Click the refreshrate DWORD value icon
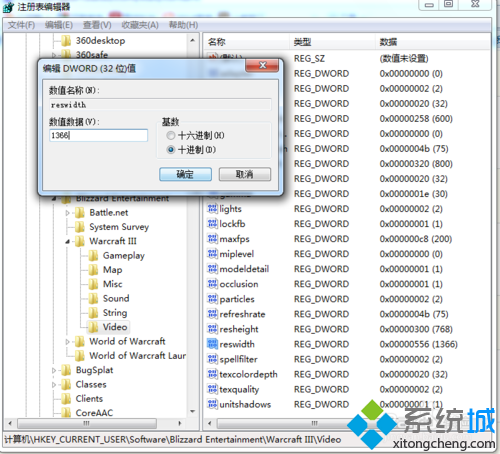The width and height of the screenshot is (500, 454). [212, 314]
